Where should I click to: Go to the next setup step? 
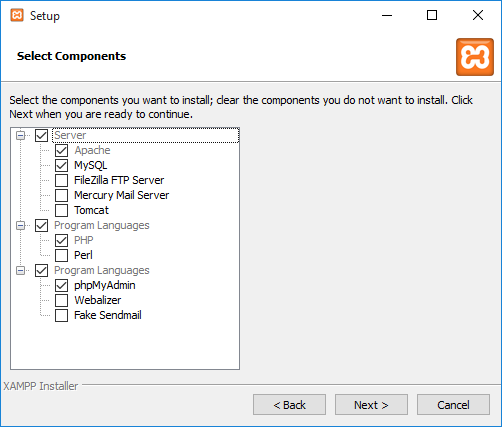coord(371,405)
